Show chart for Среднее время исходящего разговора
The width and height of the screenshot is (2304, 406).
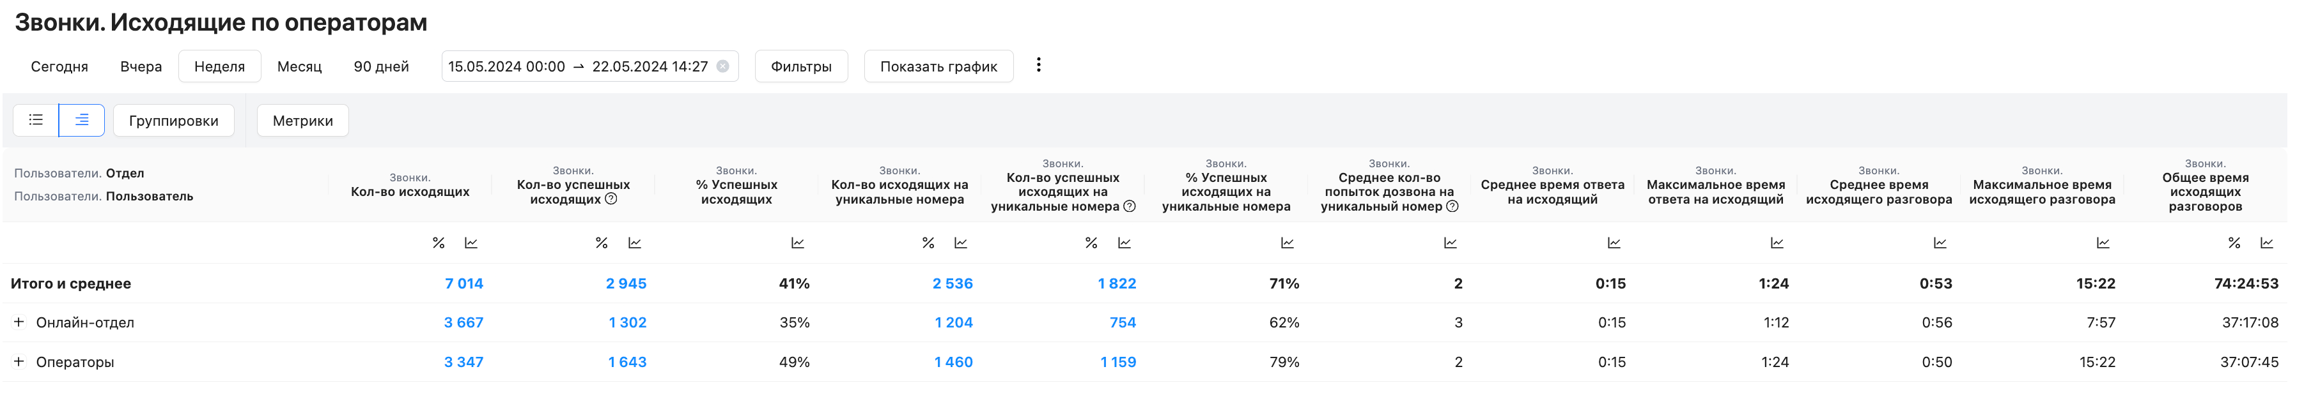click(x=1939, y=243)
